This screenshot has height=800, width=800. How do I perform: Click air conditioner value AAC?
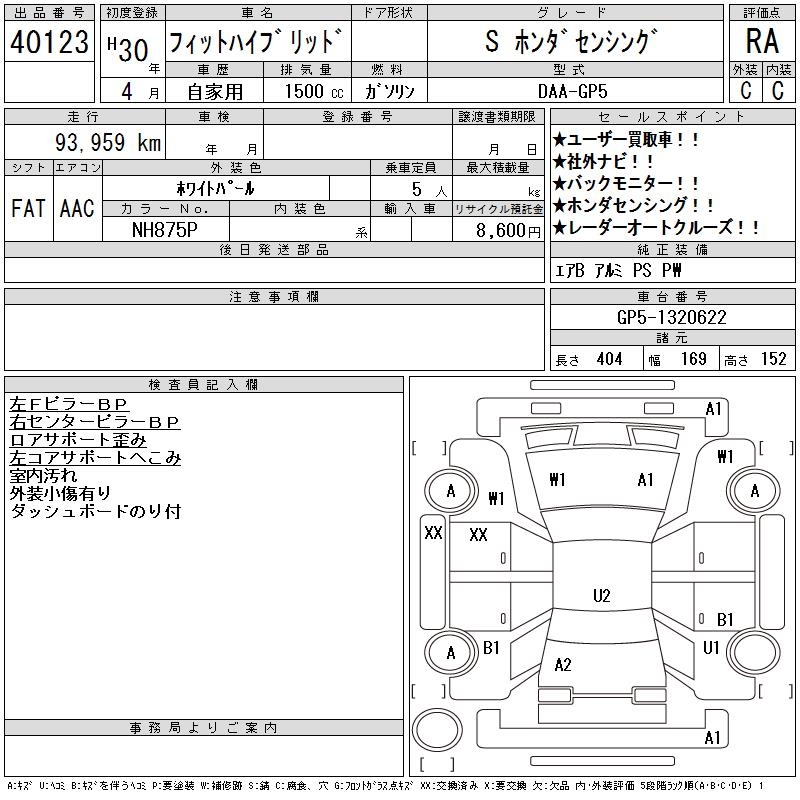77,208
